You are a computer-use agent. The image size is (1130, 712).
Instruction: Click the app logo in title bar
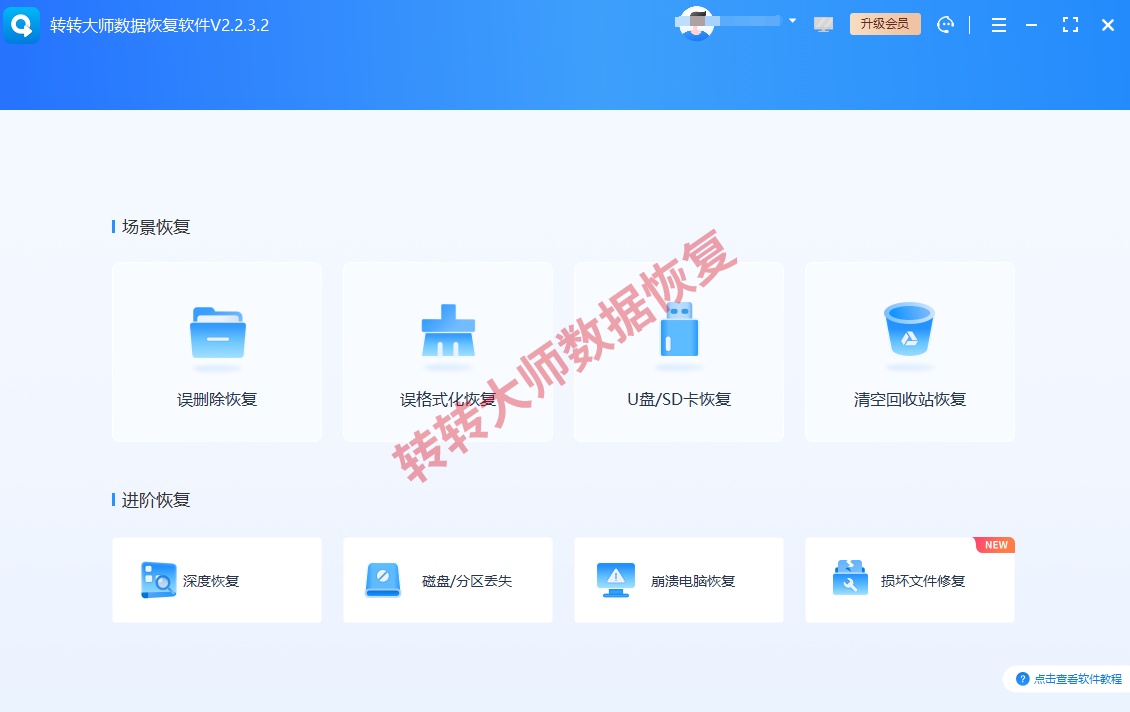pos(22,25)
